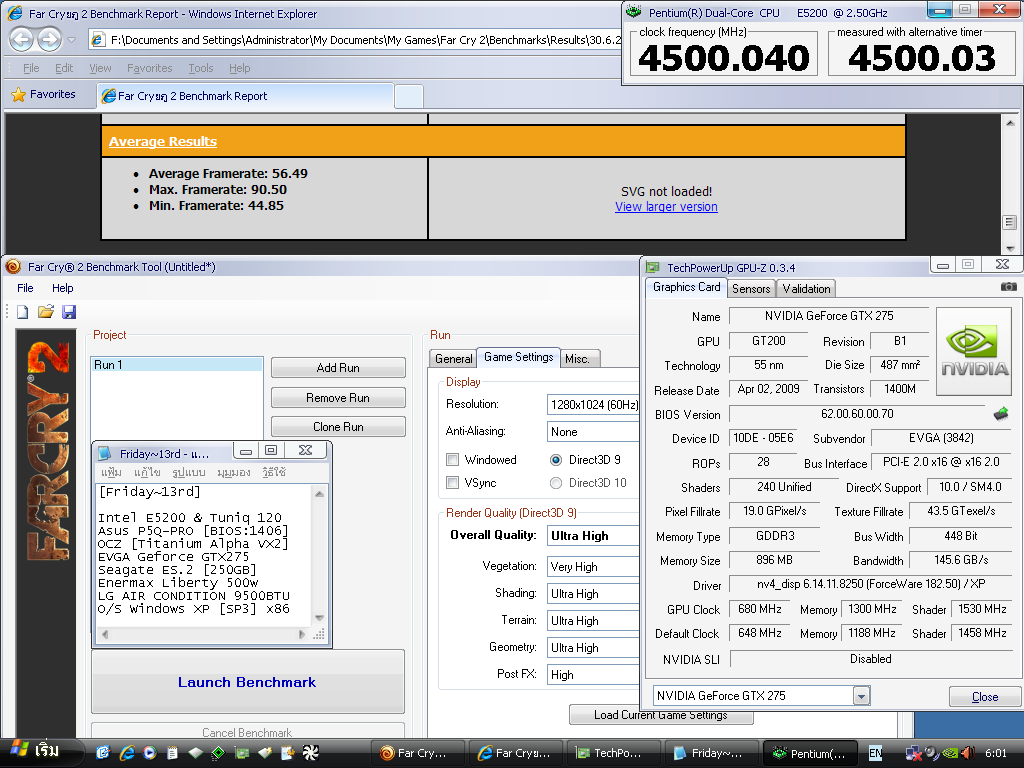Click the NVIDIA logo in GPU-Z
This screenshot has height=768, width=1024.
pyautogui.click(x=974, y=351)
